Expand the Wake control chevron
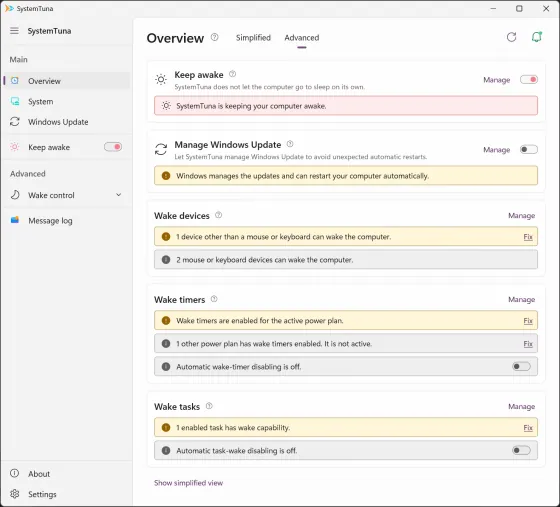Viewport: 560px width, 507px height. [x=119, y=195]
